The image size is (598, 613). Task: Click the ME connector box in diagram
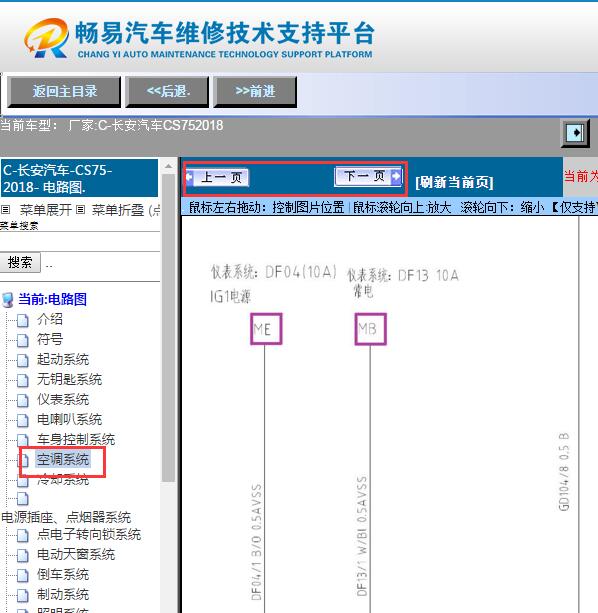tap(266, 329)
